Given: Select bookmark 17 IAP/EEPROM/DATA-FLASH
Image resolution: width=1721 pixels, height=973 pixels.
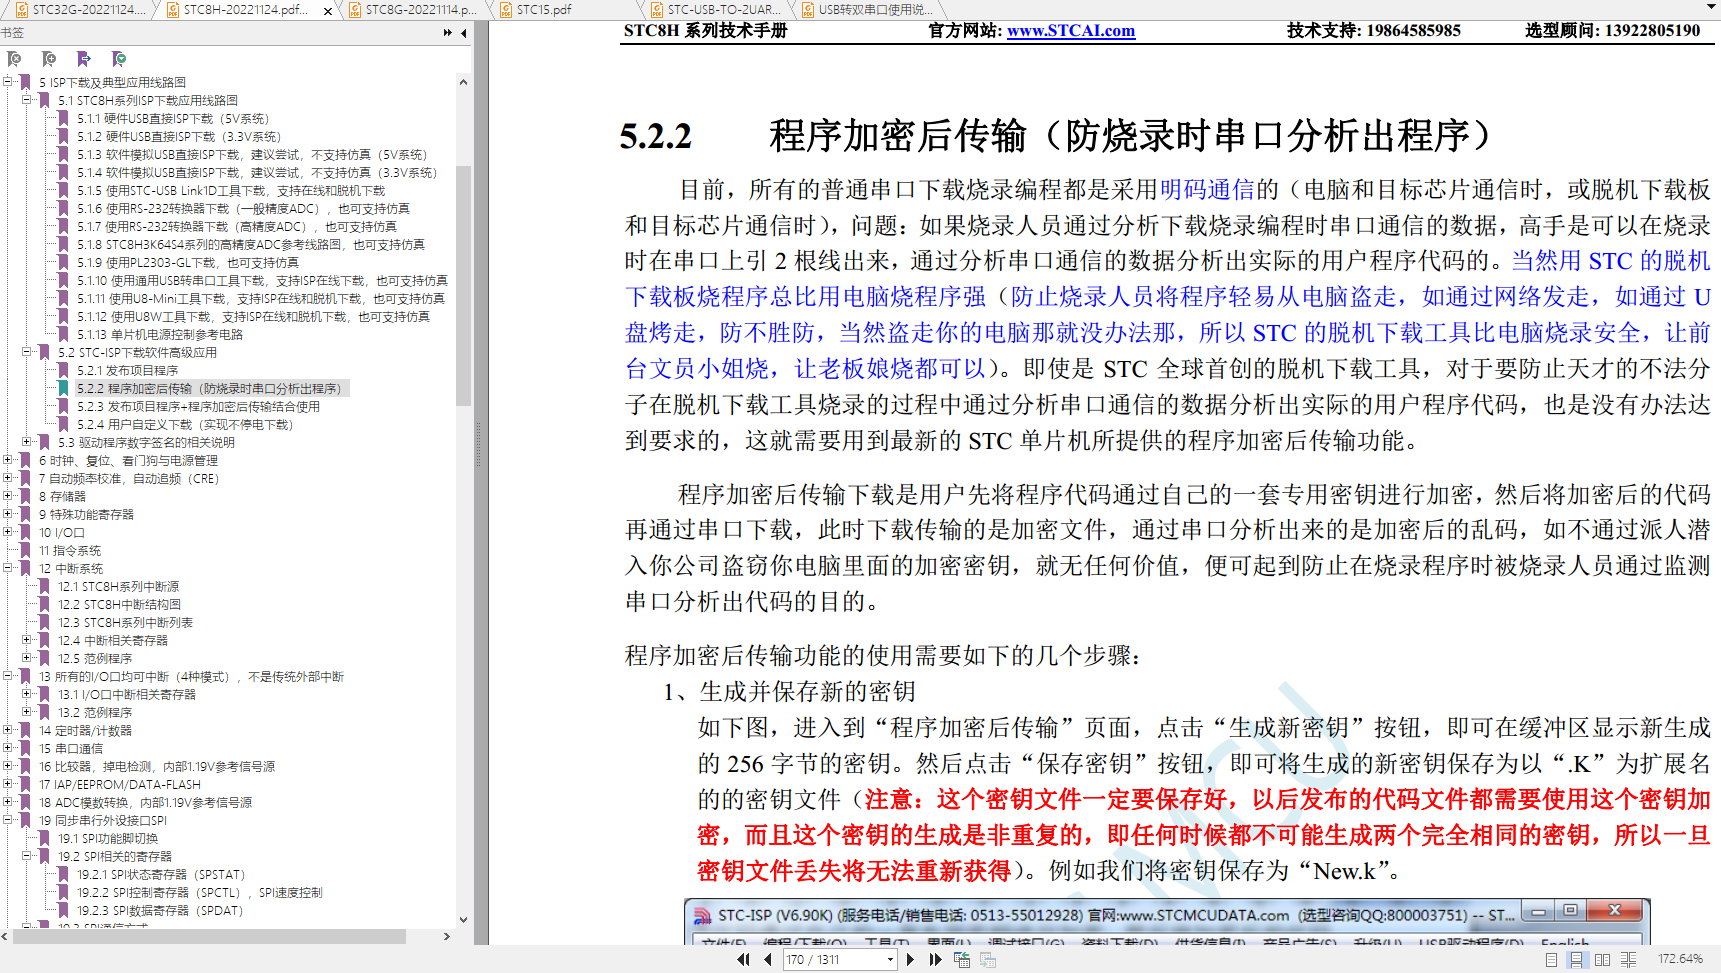Looking at the screenshot, I should pos(120,784).
